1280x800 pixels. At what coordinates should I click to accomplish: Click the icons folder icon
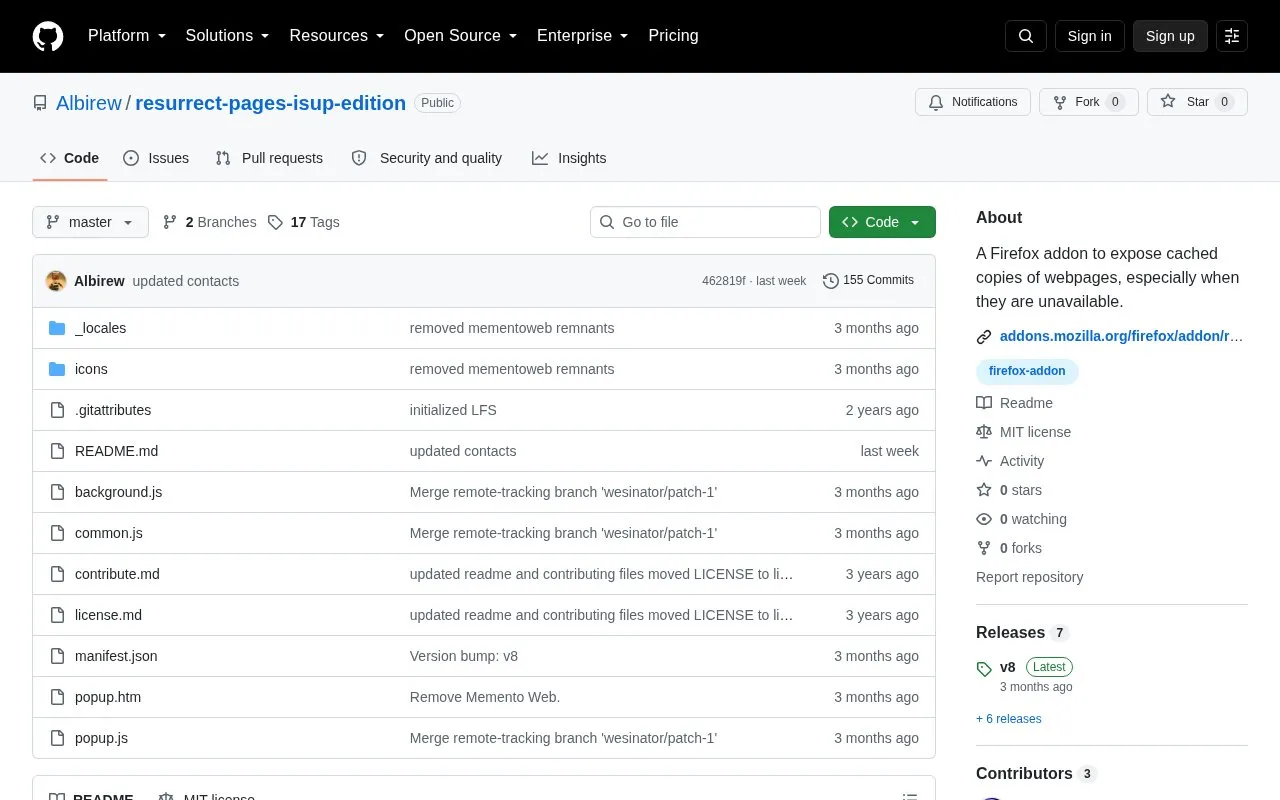click(x=57, y=369)
